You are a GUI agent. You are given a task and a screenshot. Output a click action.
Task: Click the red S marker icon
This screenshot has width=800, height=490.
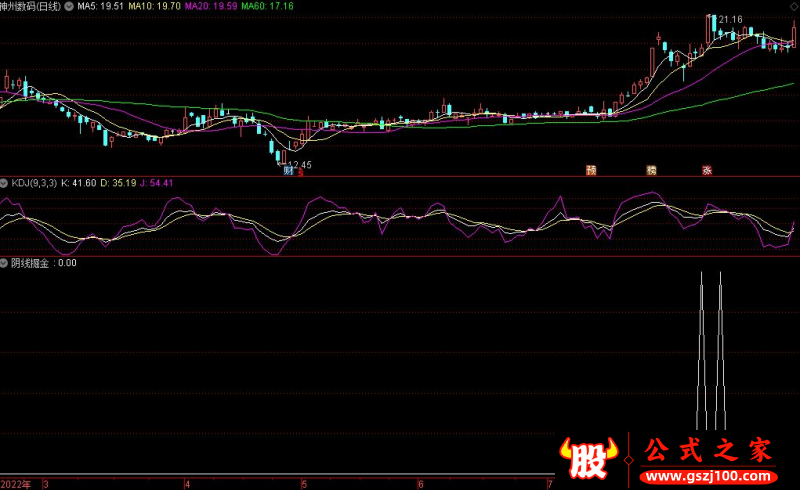click(301, 172)
